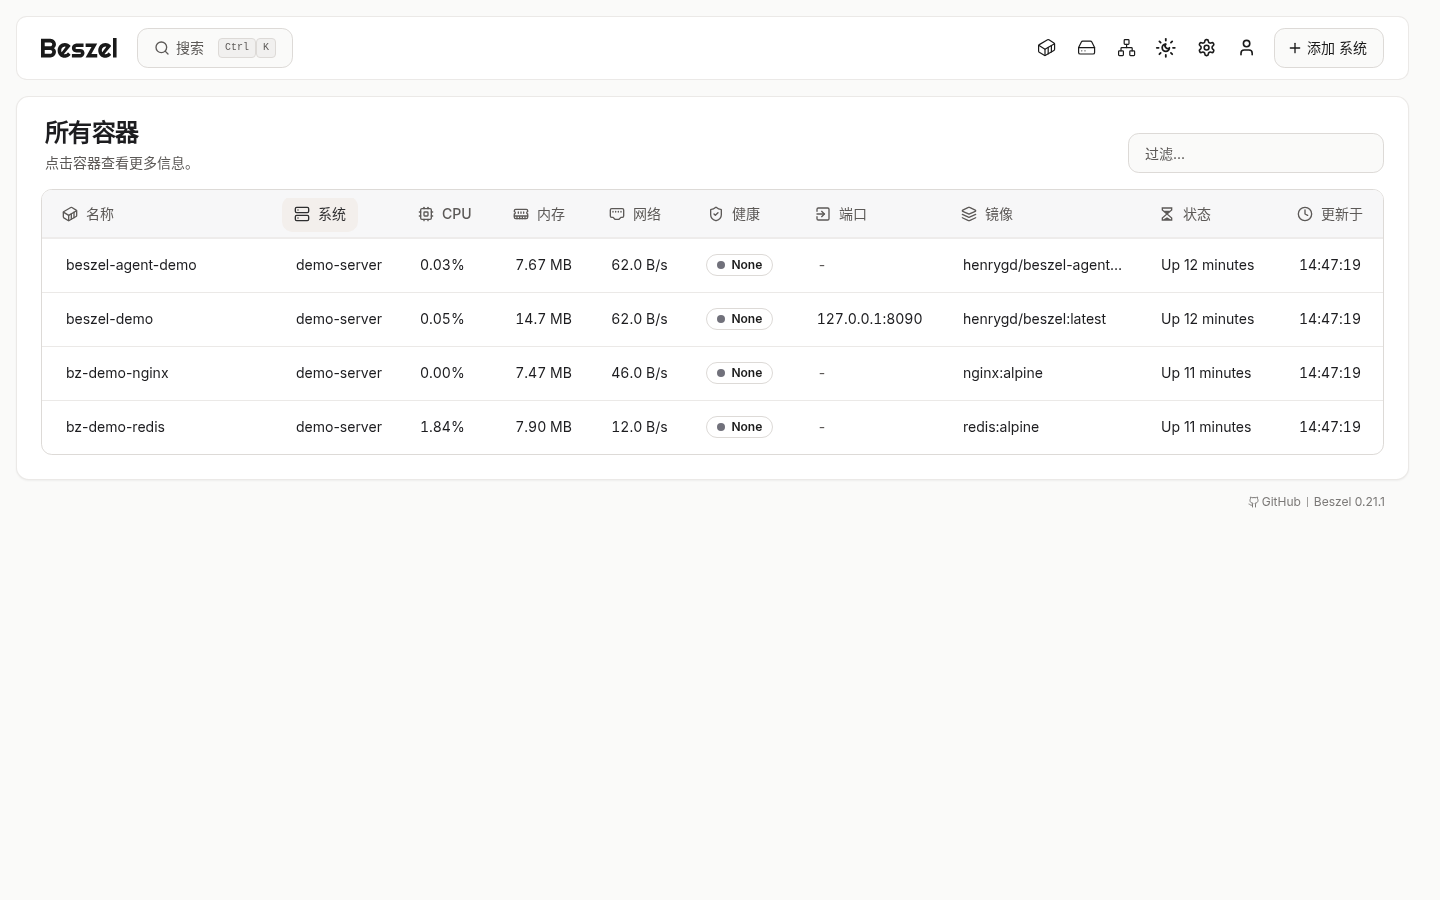Viewport: 1440px width, 900px height.
Task: Click the None health badge for beszel-demo
Action: tap(739, 319)
